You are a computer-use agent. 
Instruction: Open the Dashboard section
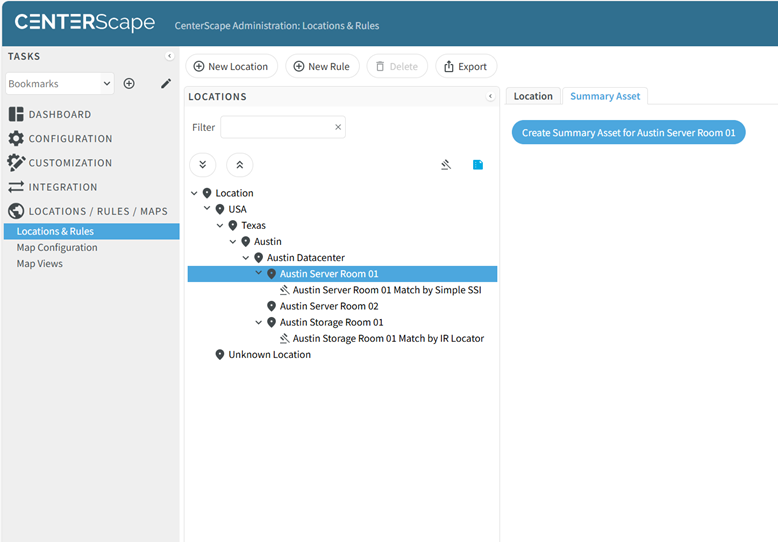tap(59, 115)
